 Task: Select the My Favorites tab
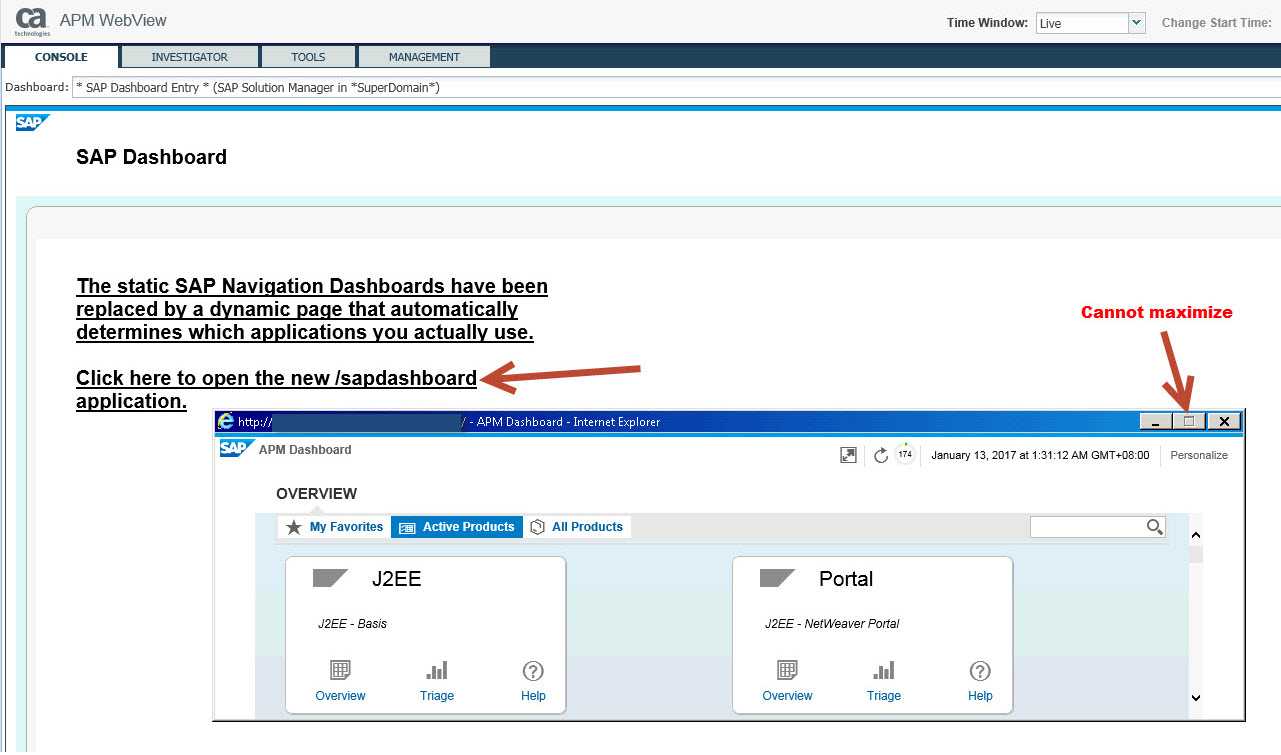[334, 527]
